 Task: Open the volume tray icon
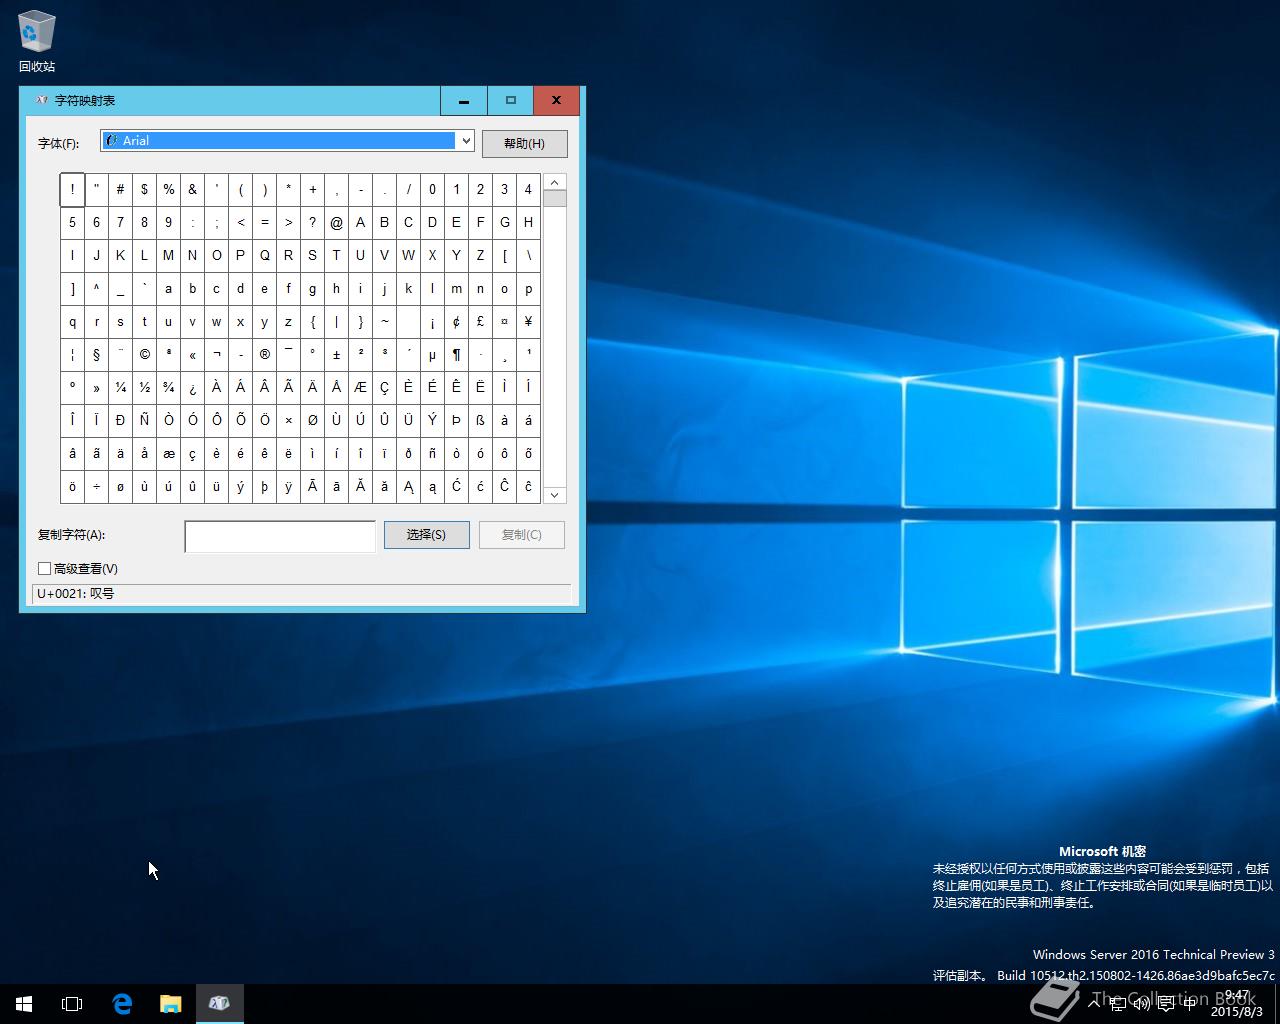1141,1003
